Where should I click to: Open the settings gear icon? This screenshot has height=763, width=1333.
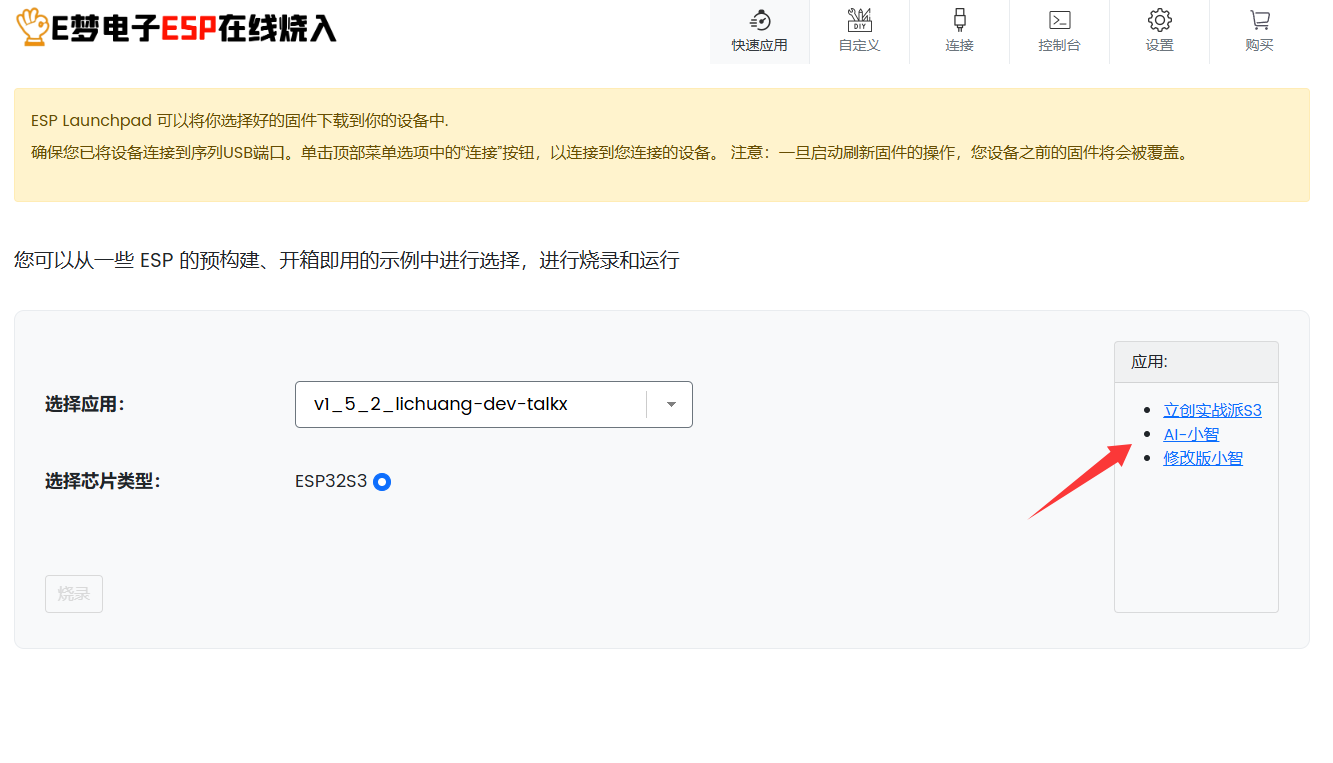tap(1159, 20)
